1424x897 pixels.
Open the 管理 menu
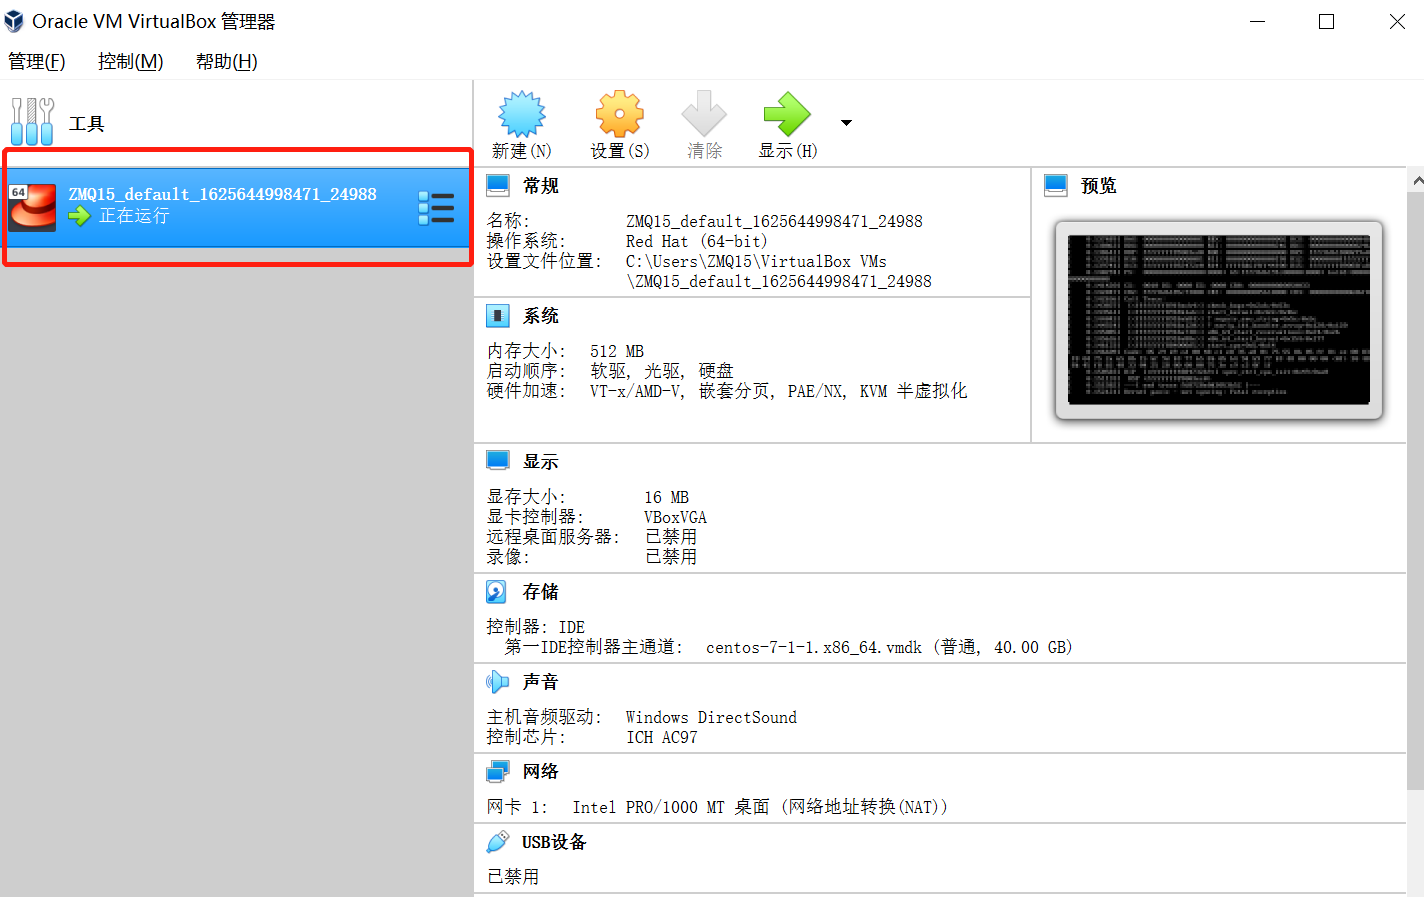click(x=36, y=61)
